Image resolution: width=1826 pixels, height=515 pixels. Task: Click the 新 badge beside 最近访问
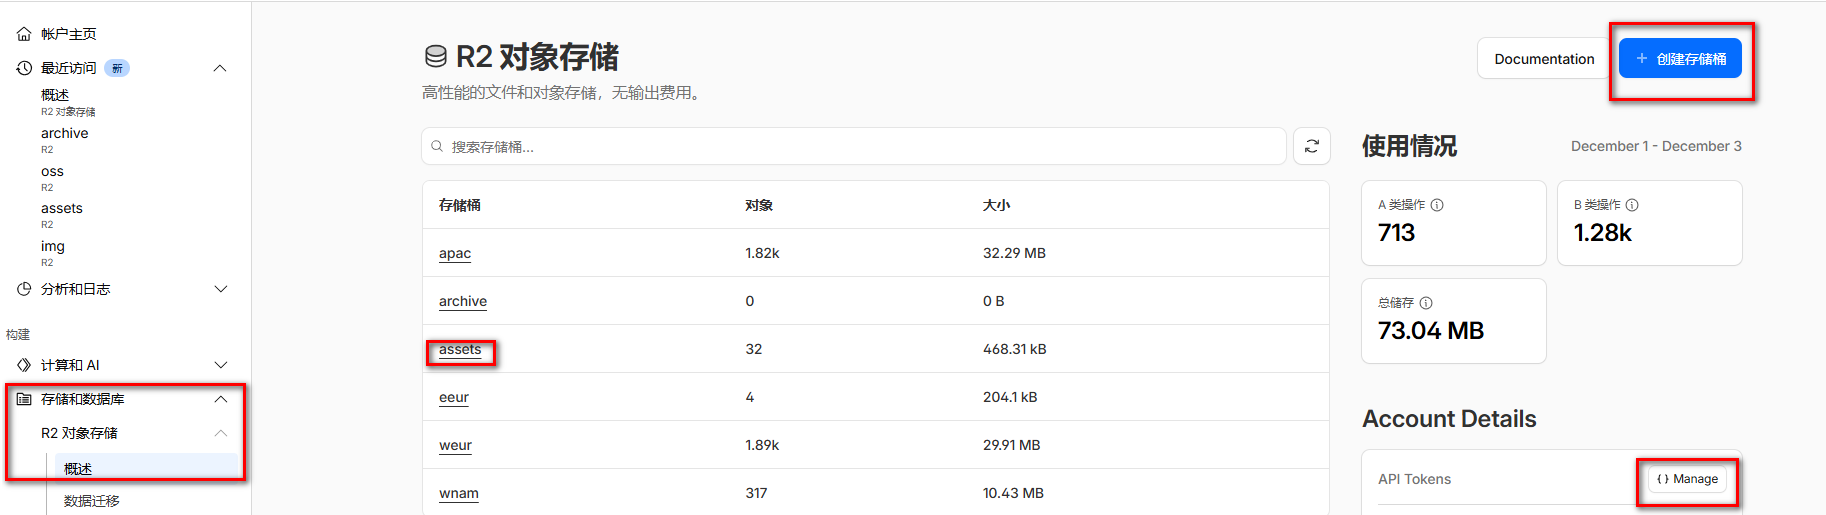tap(117, 68)
